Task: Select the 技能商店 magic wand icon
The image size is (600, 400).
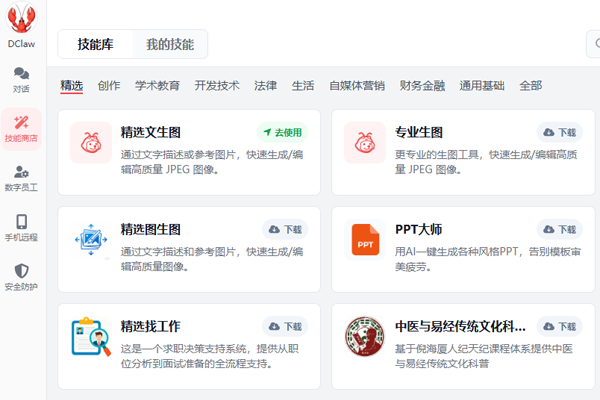Action: coord(21,122)
